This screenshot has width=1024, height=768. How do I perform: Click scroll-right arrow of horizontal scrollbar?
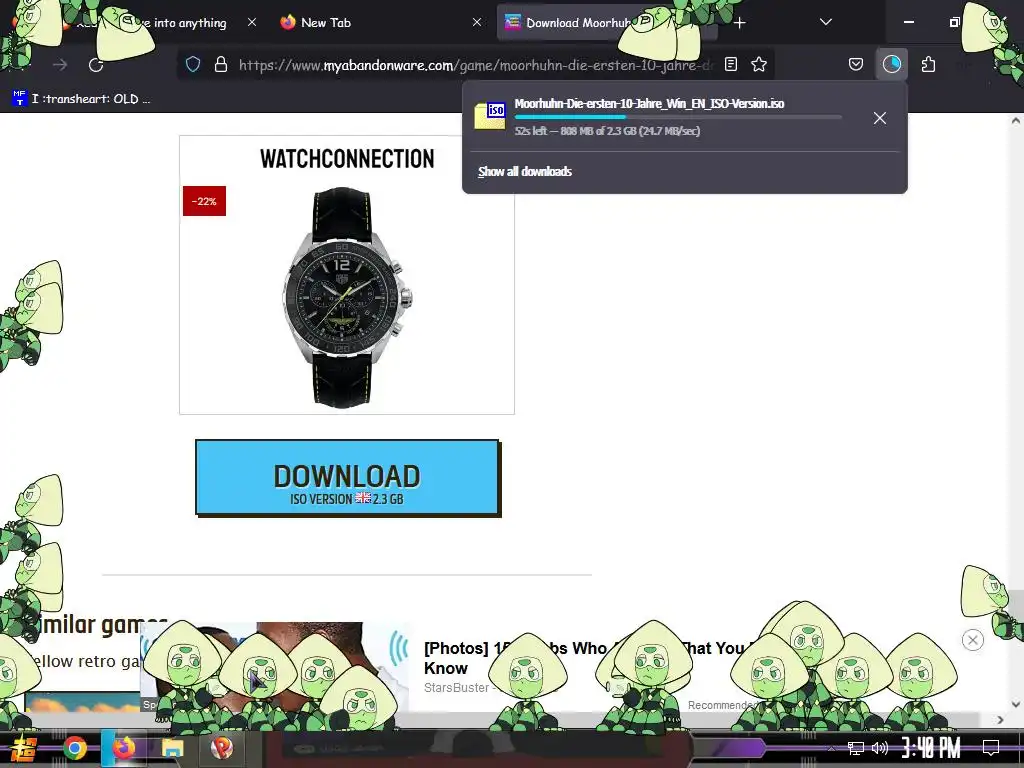(1000, 720)
